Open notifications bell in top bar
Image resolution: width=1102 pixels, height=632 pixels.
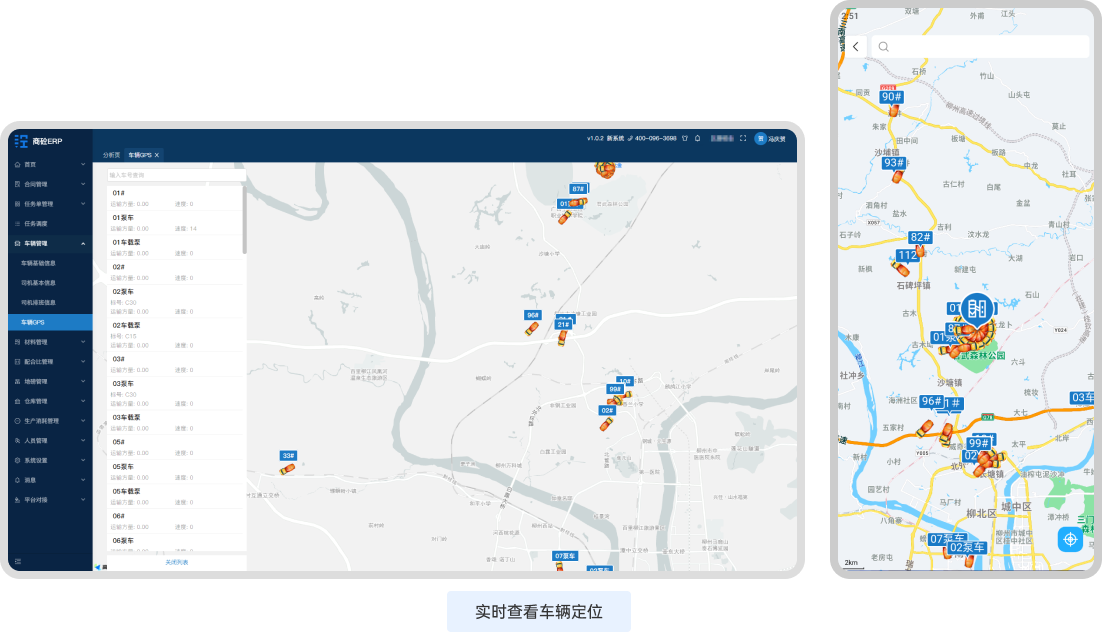coord(697,138)
